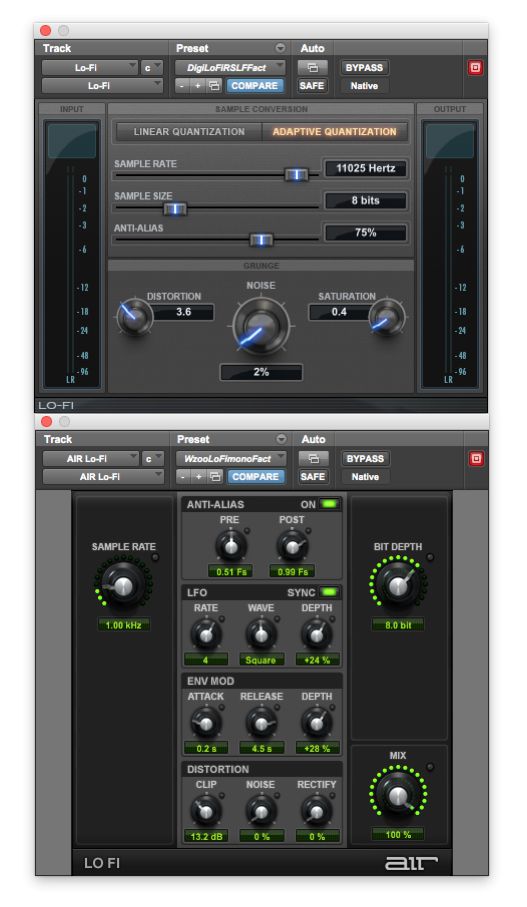Click the Distortion Noise knob in AIR Lo-Fi
Screen dimensions: 527x907
pos(261,812)
